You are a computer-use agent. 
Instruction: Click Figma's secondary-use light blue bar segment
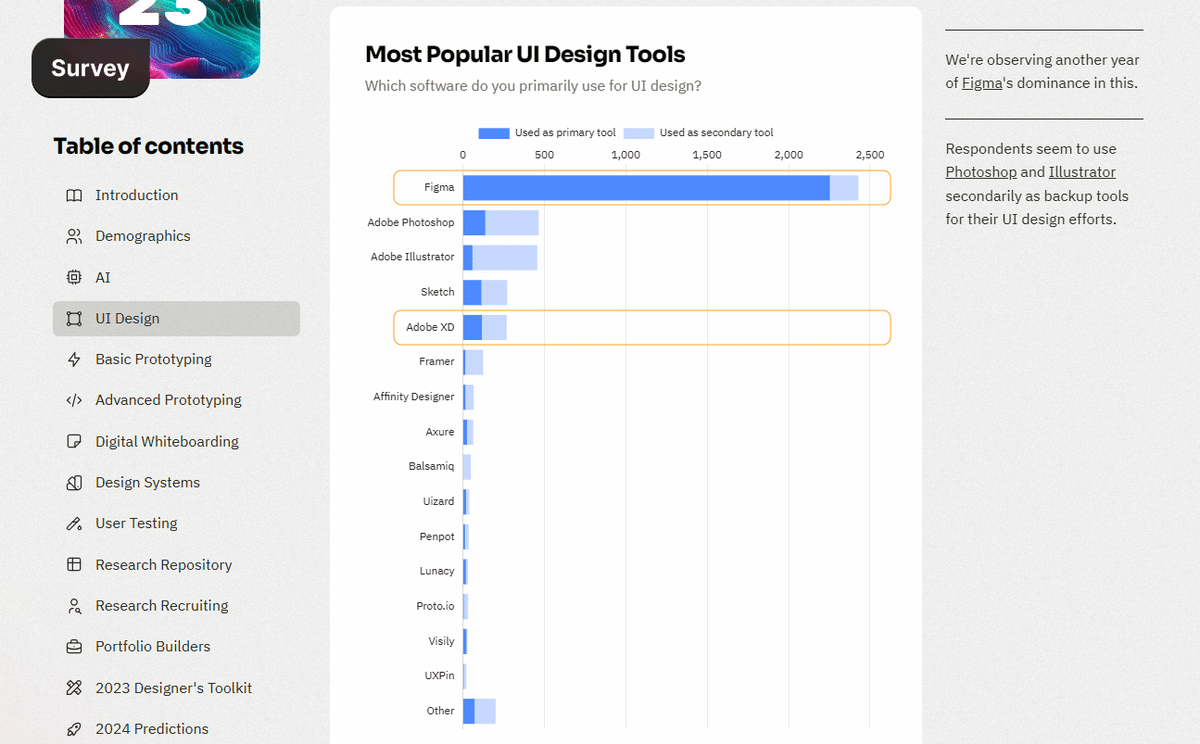[844, 187]
